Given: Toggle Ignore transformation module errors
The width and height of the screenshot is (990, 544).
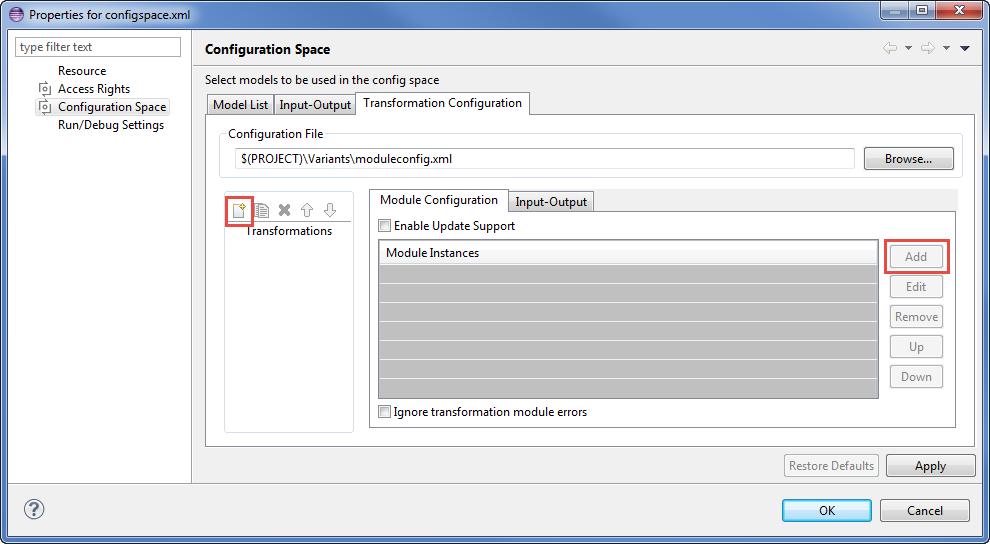Looking at the screenshot, I should pos(385,412).
